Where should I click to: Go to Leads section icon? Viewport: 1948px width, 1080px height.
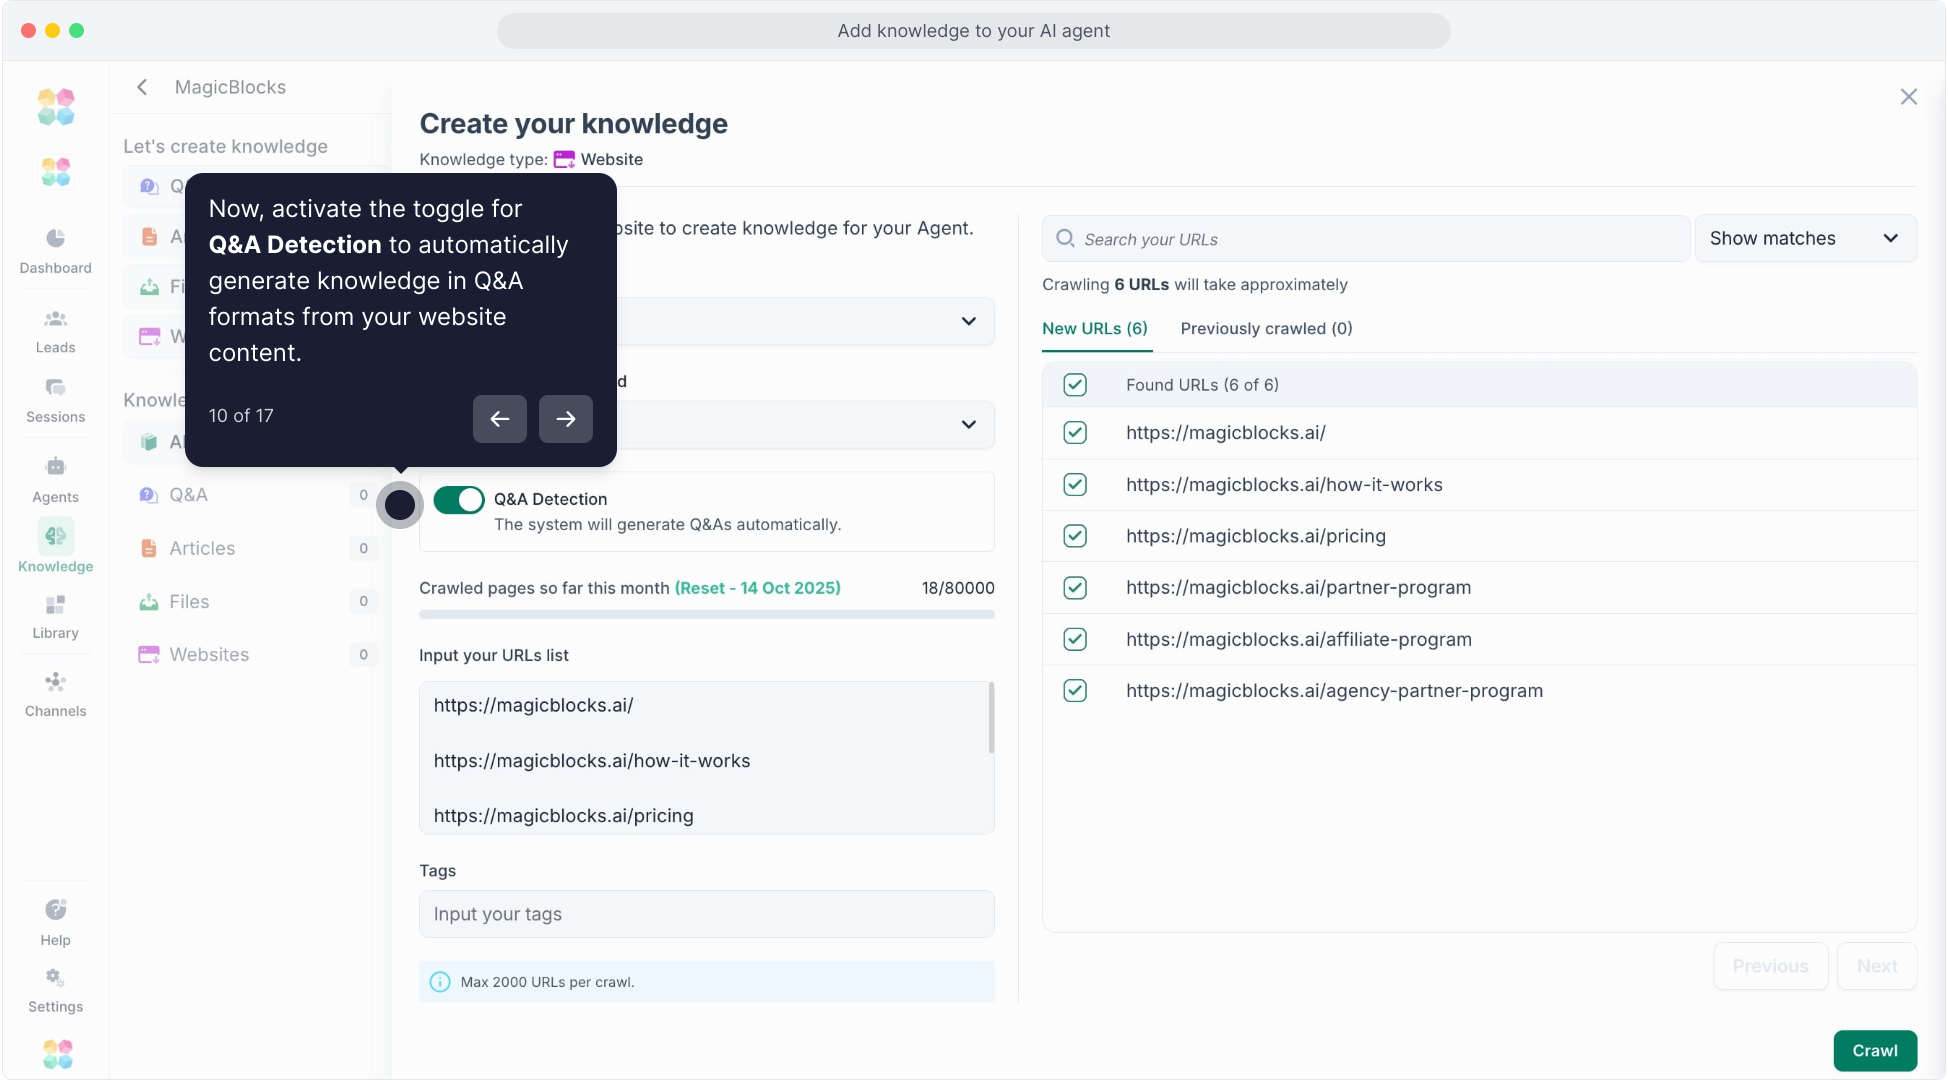(x=55, y=320)
